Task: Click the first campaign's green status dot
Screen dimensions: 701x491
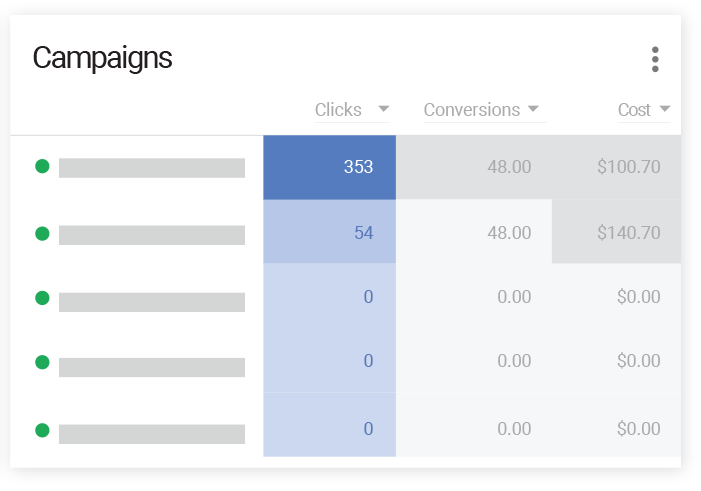Action: pos(42,167)
